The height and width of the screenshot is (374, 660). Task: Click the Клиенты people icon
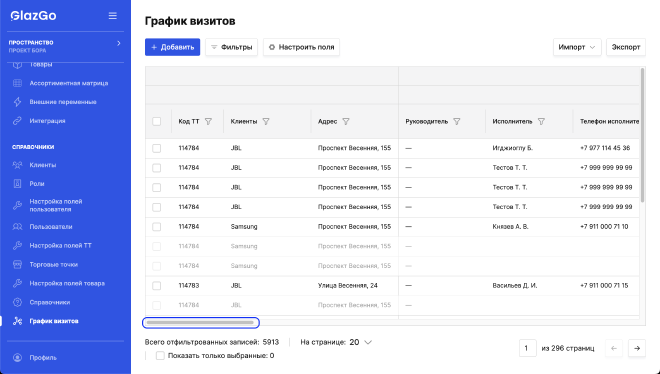17,165
